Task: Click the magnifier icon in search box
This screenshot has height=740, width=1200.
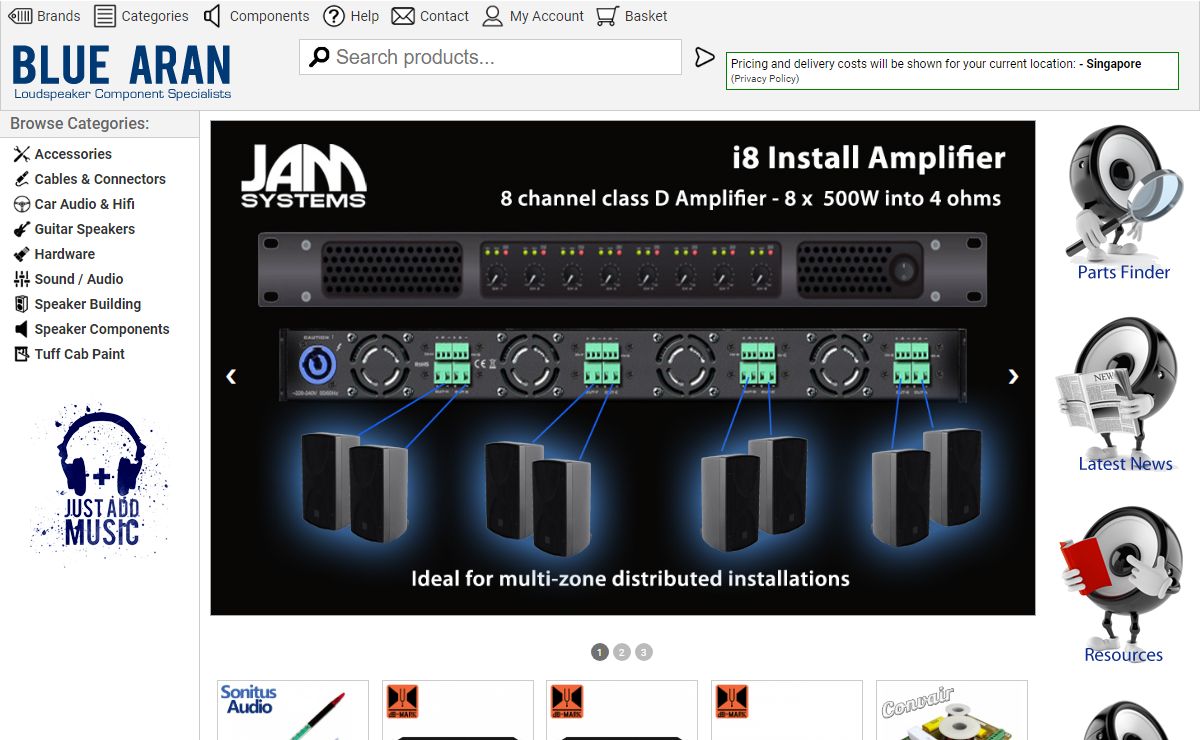Action: pos(319,57)
